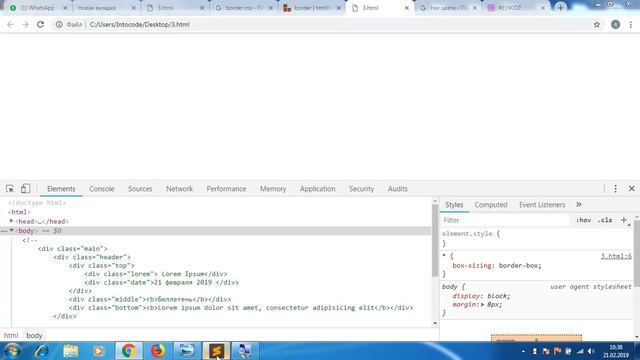The width and height of the screenshot is (640, 360).
Task: Click the taskbar clock
Action: (616, 351)
